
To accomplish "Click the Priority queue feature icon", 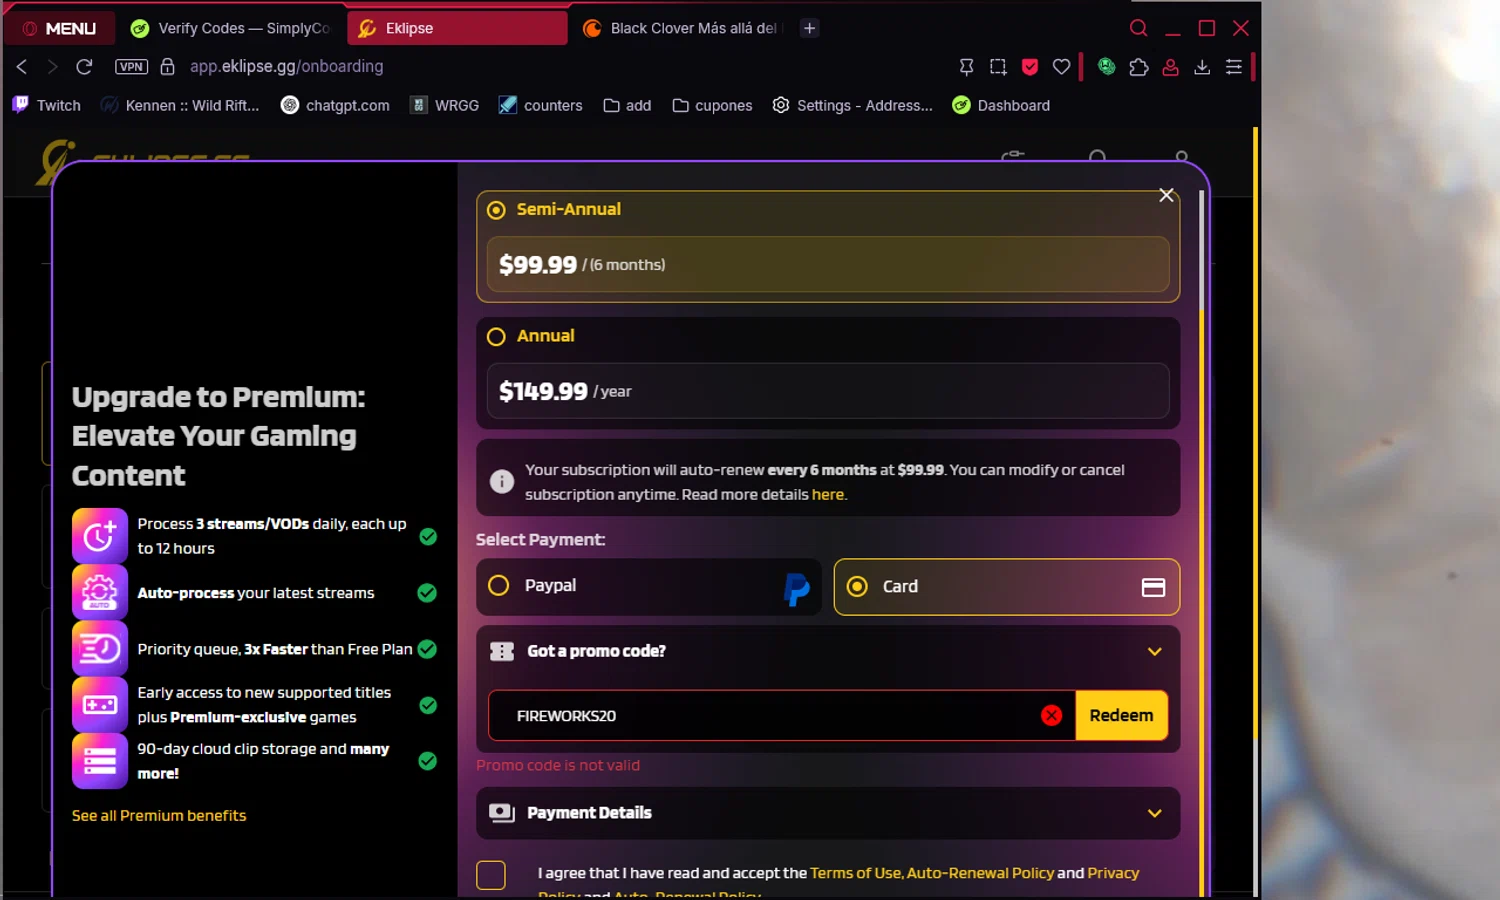I will tap(100, 648).
